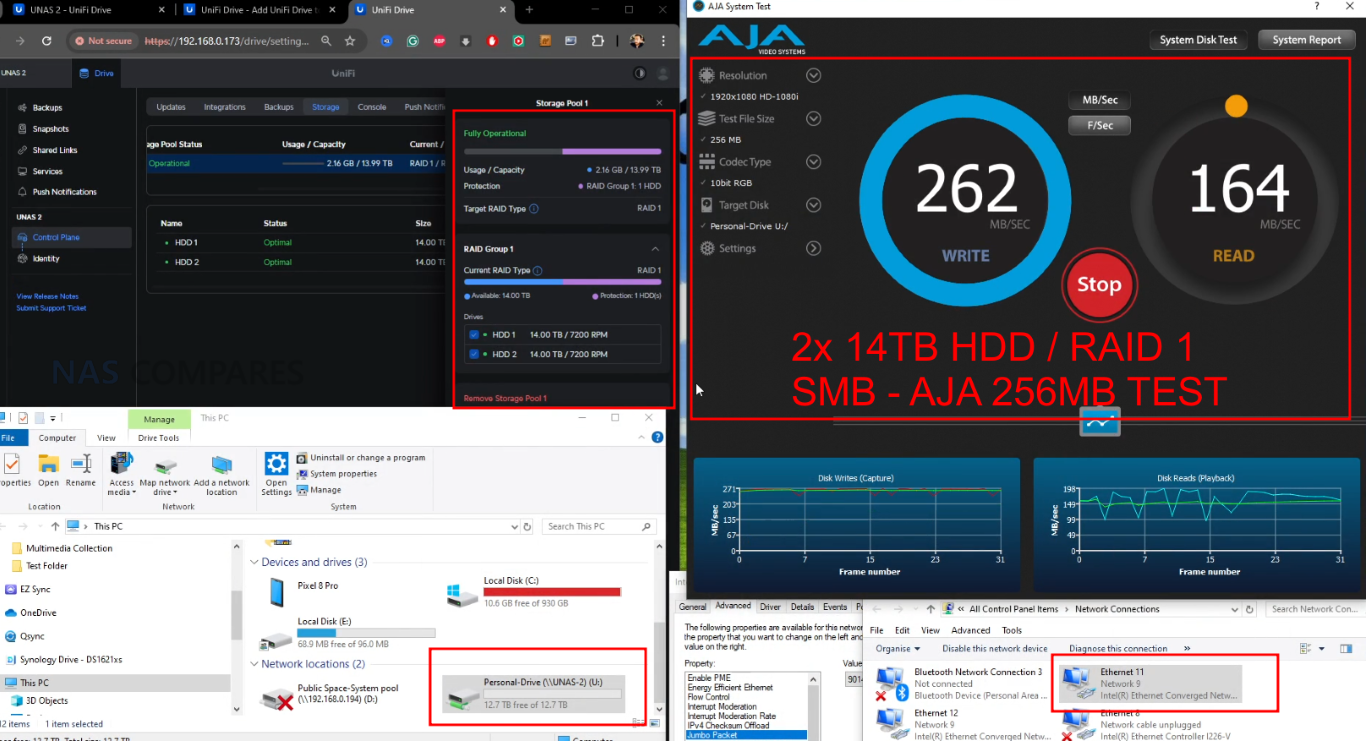
Task: Select OneDrive in Explorer navigation pane
Action: (39, 613)
